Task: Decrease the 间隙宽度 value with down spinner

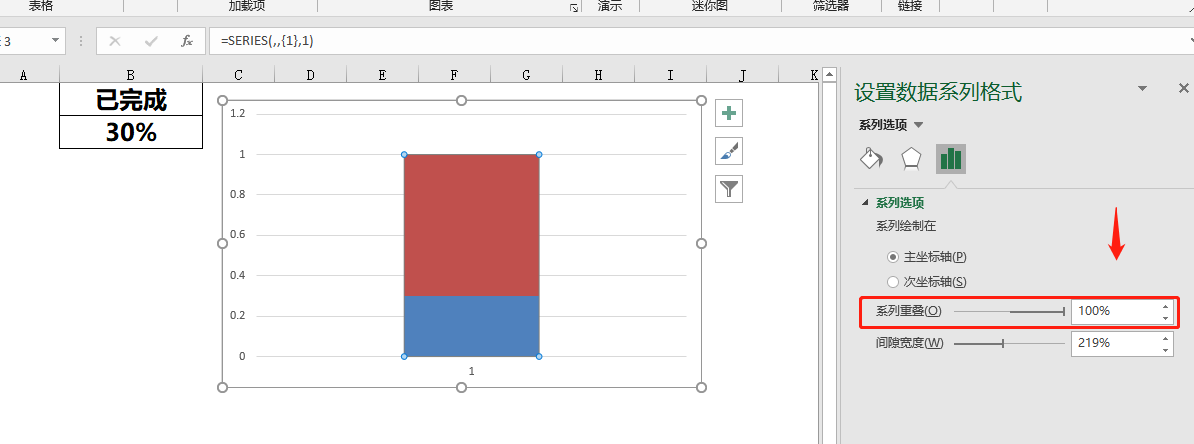Action: click(x=1165, y=349)
